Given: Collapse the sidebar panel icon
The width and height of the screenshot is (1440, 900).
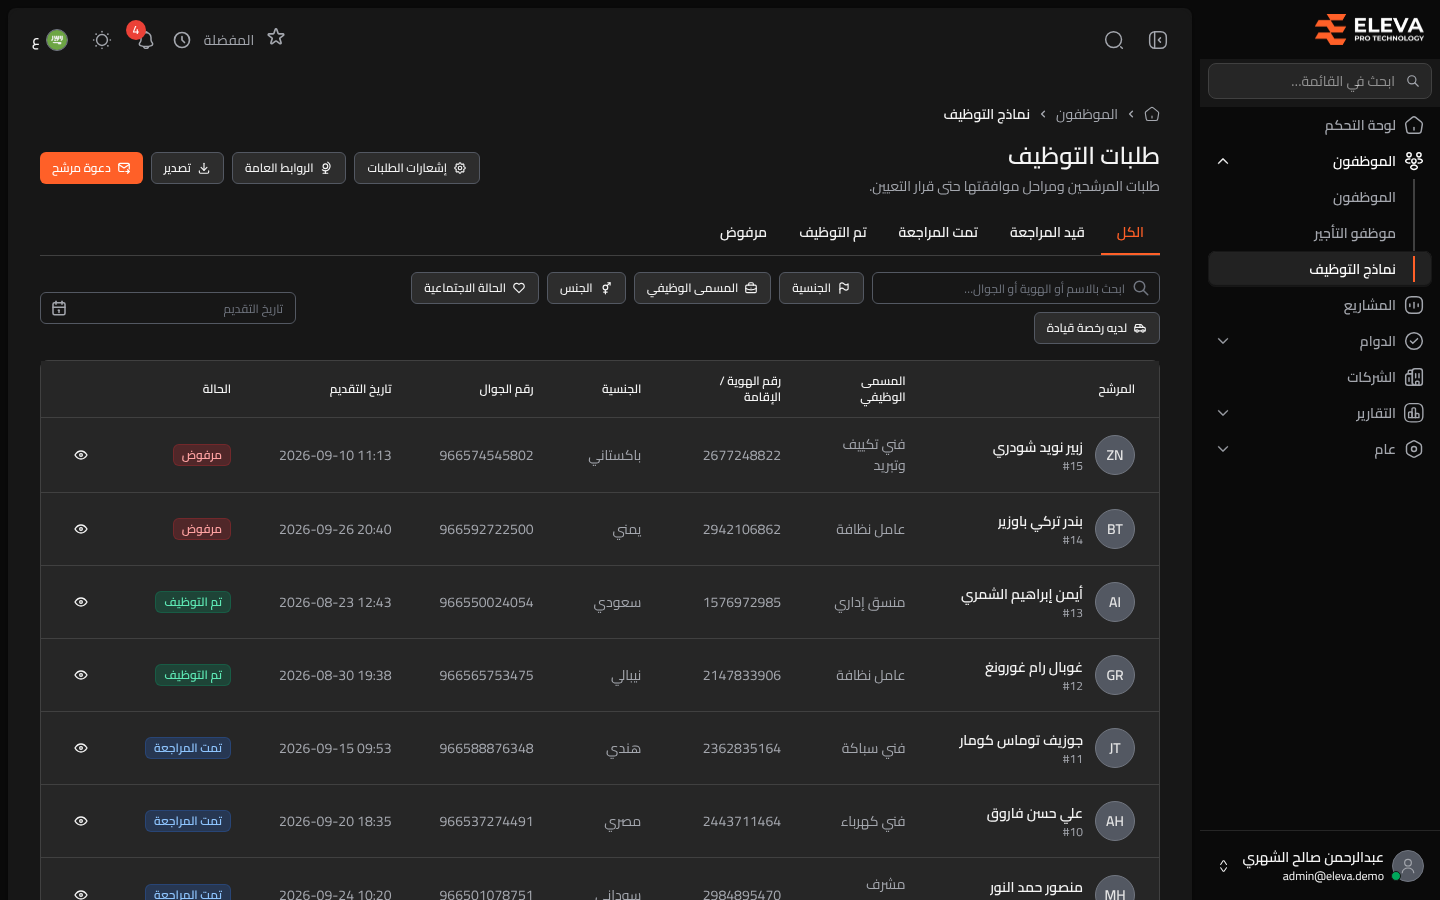Looking at the screenshot, I should [1158, 40].
